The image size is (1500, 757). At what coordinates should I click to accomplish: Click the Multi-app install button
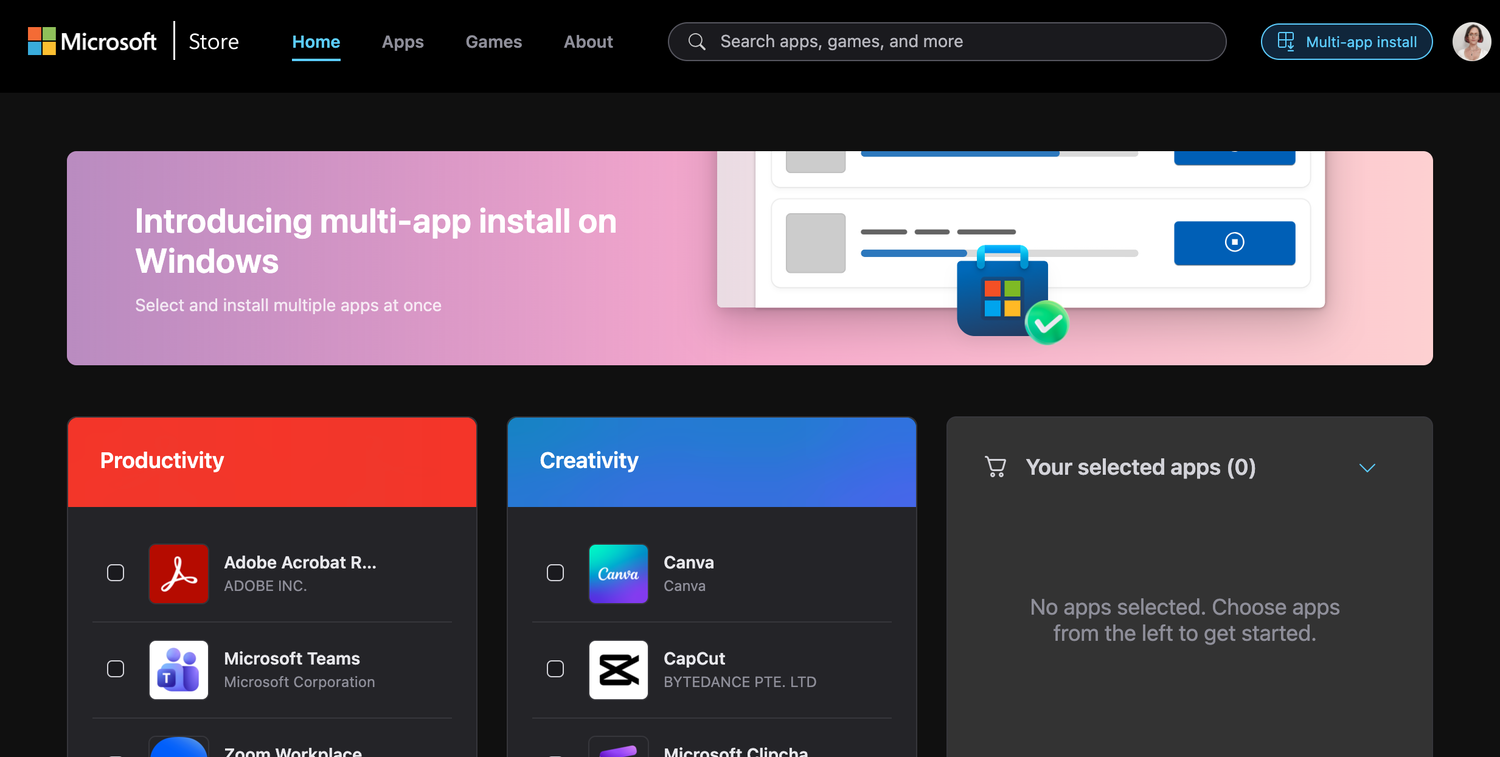tap(1346, 42)
